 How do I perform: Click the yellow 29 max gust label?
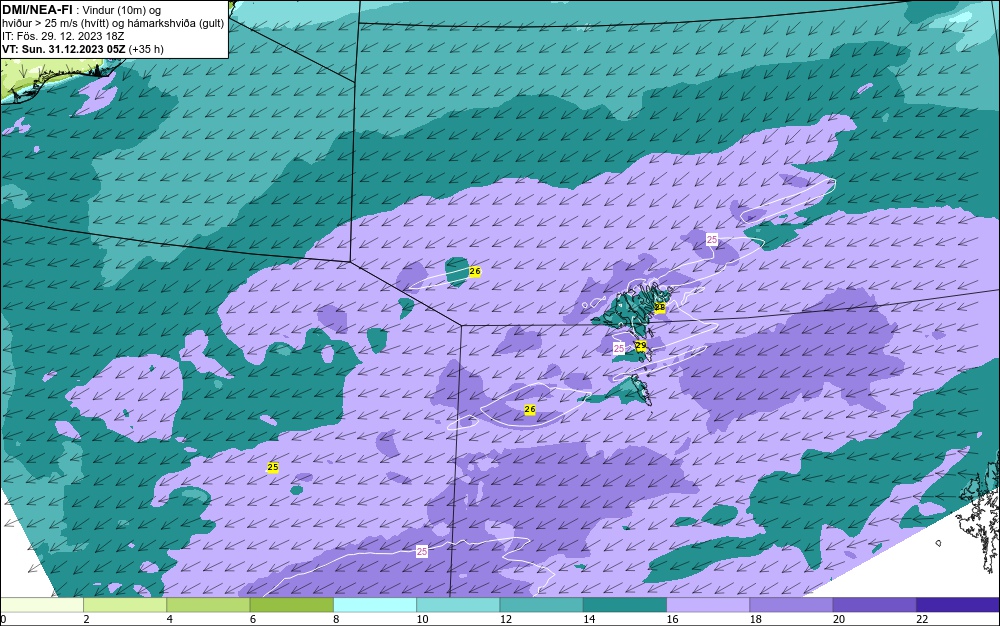641,346
